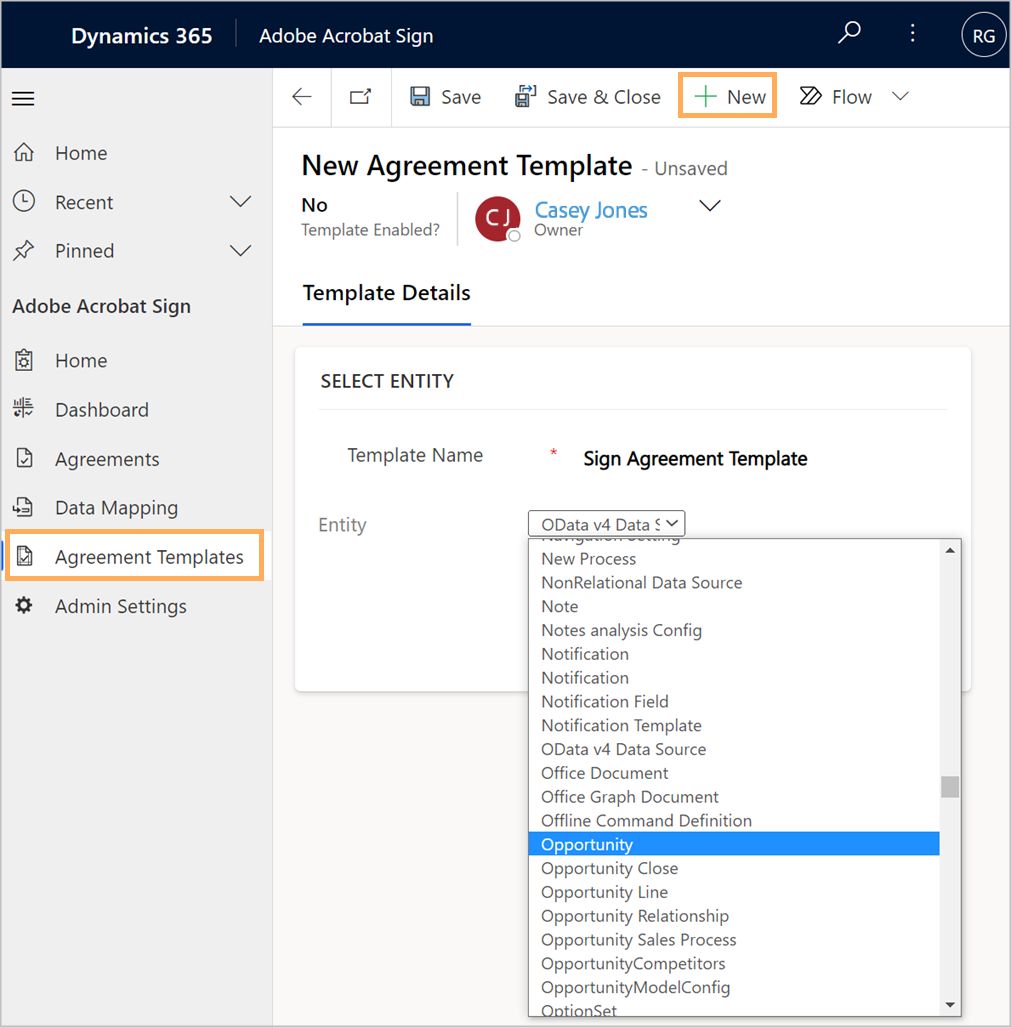Image resolution: width=1011 pixels, height=1028 pixels.
Task: Click the Agreements document icon
Action: (x=24, y=458)
